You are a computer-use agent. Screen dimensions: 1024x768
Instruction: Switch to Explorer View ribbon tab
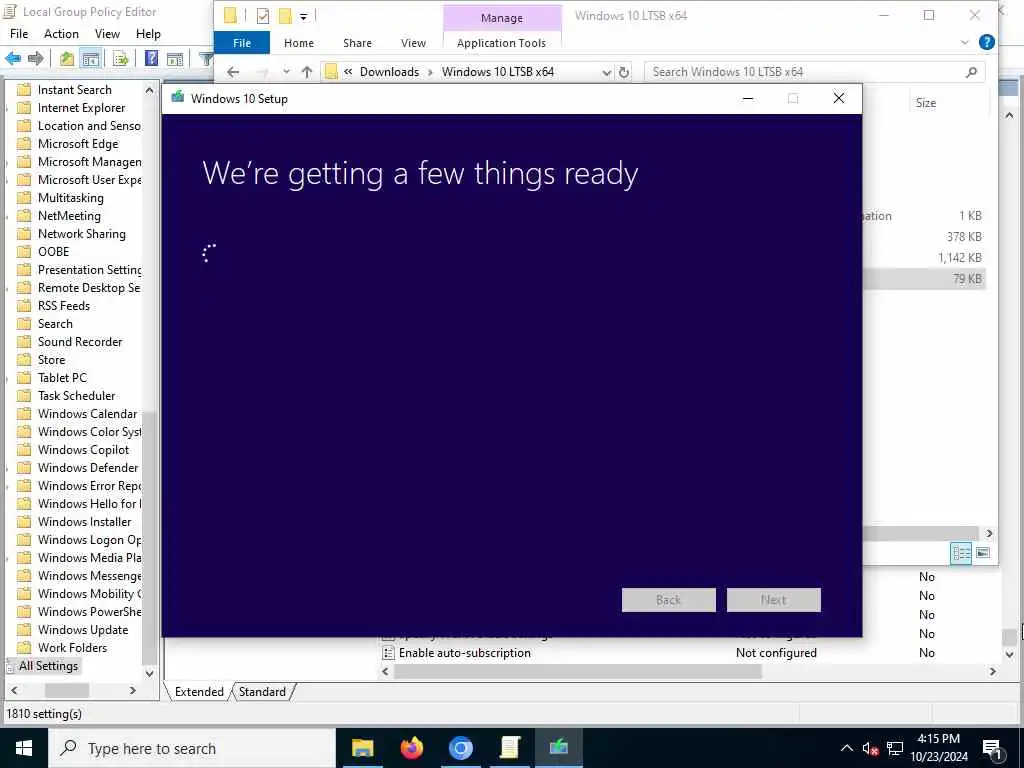coord(413,43)
